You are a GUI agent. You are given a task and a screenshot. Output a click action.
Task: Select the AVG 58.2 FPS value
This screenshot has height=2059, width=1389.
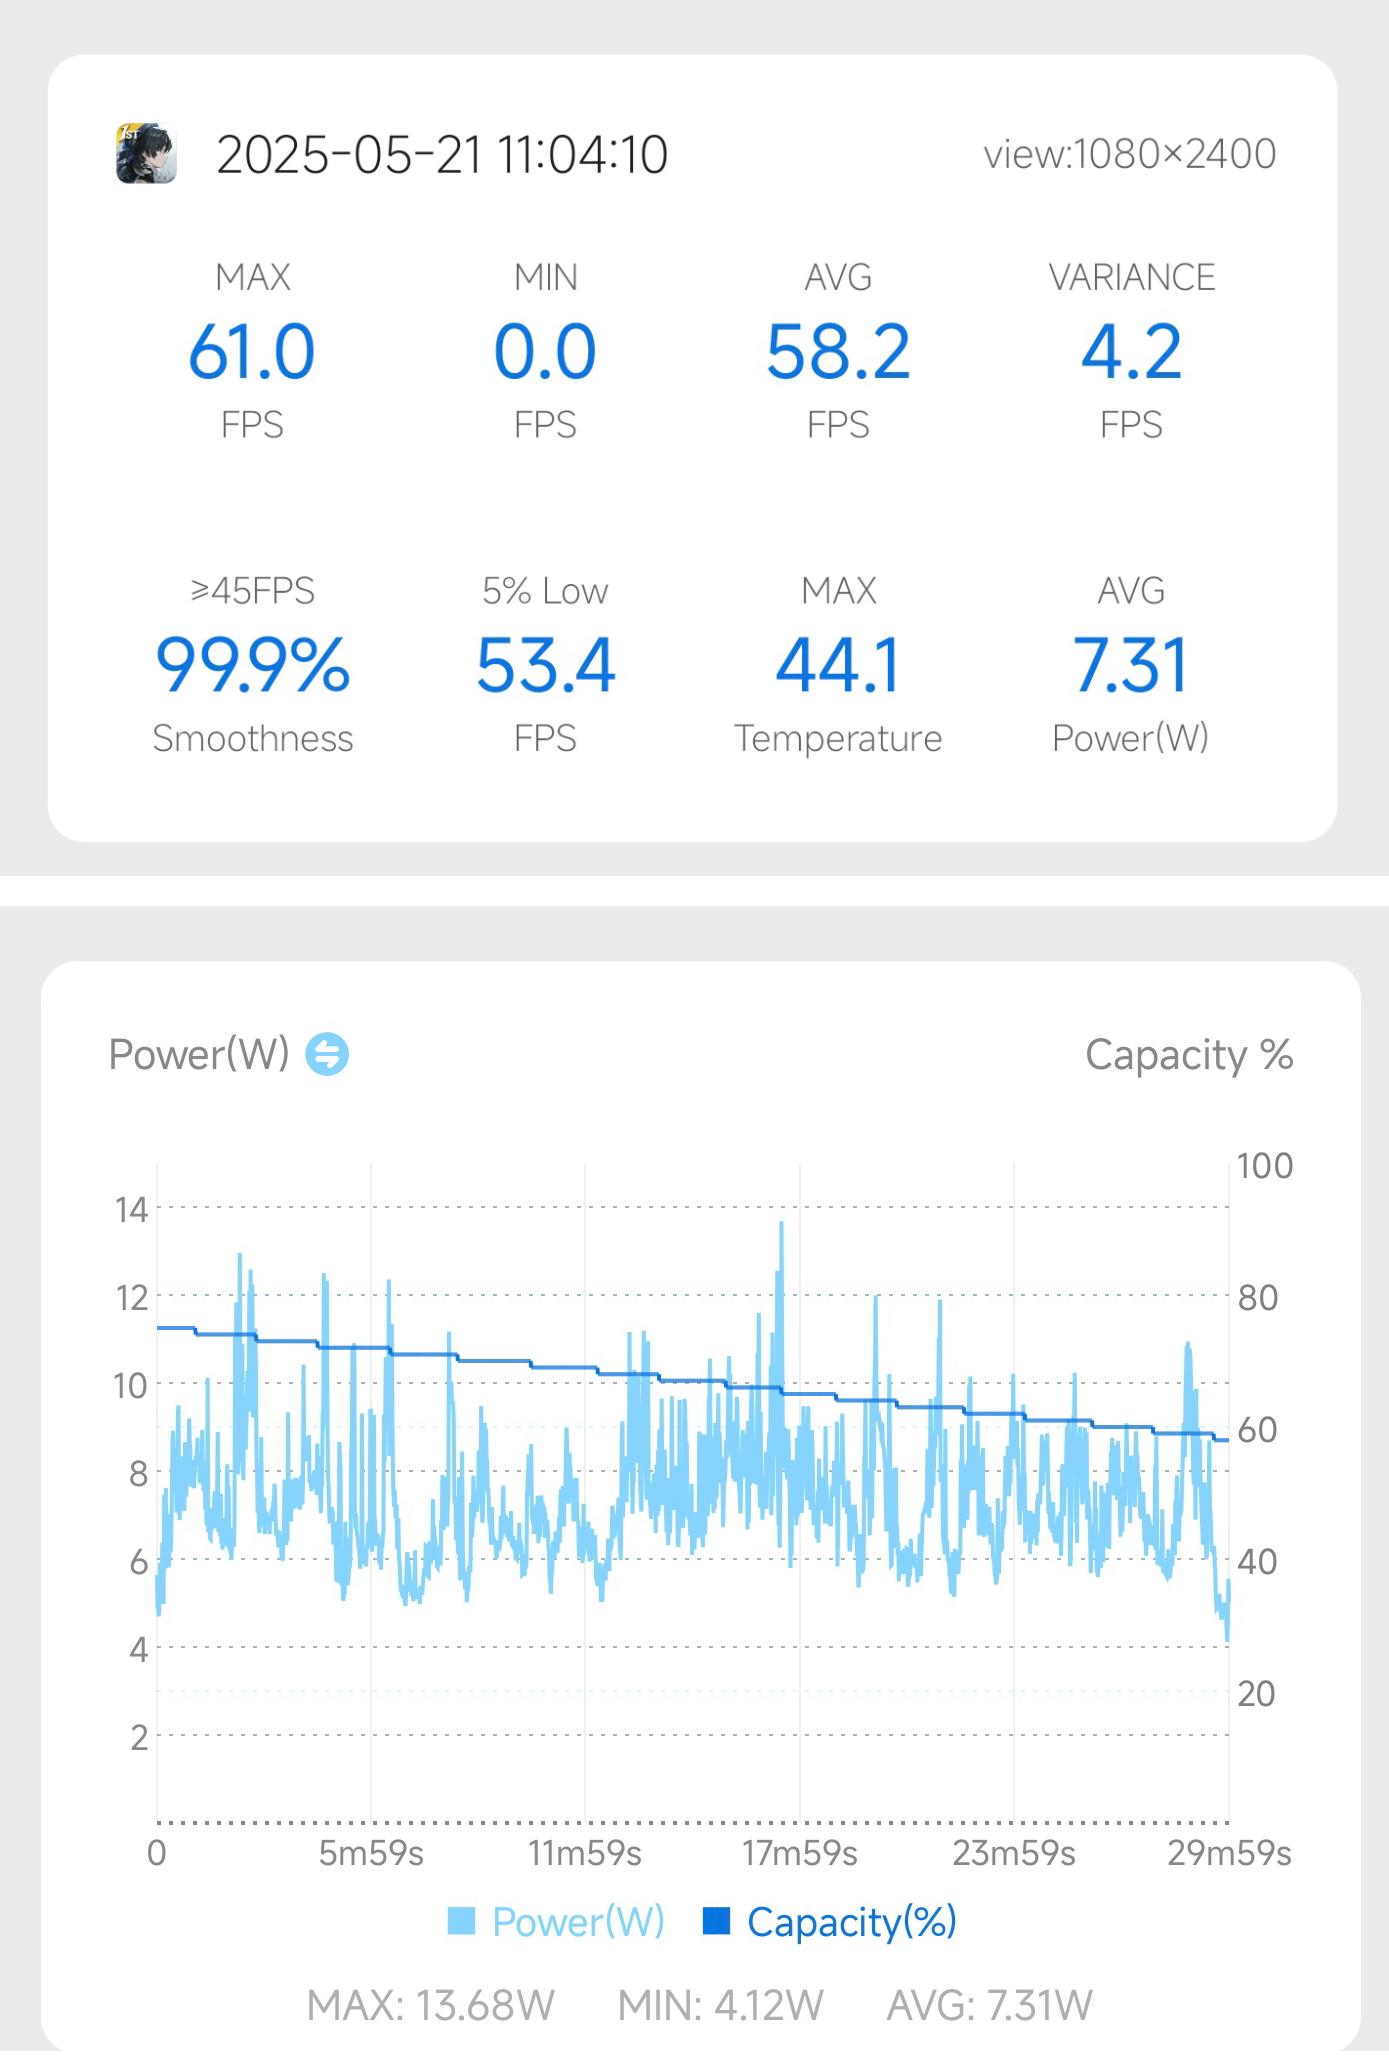pyautogui.click(x=838, y=351)
